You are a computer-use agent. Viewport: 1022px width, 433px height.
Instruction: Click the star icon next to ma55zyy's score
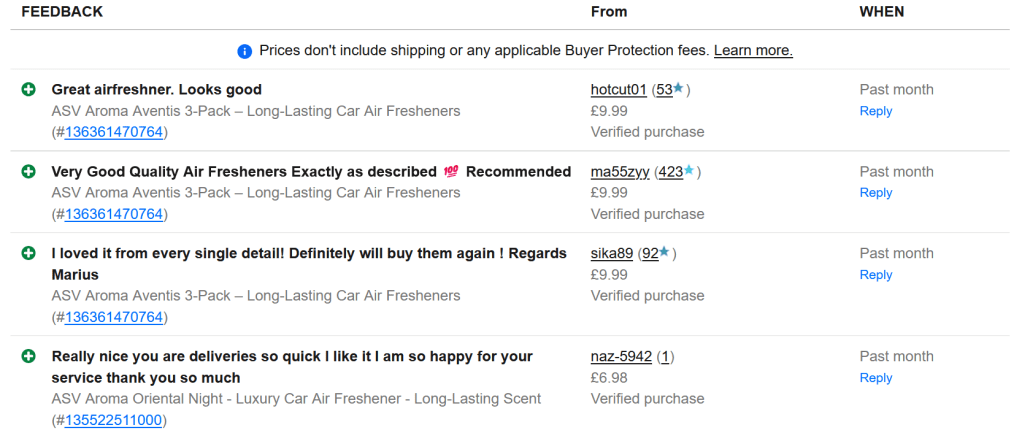(x=689, y=171)
